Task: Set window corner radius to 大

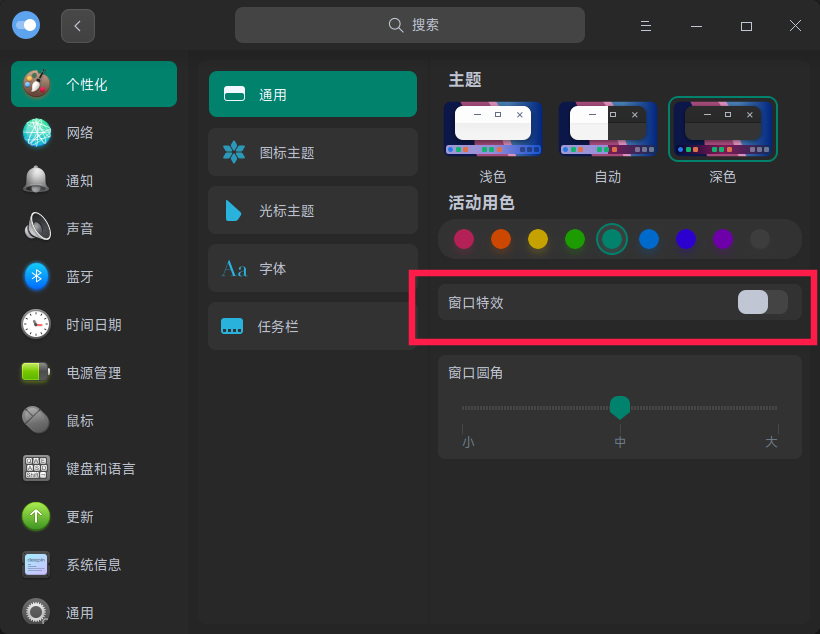Action: tap(771, 442)
